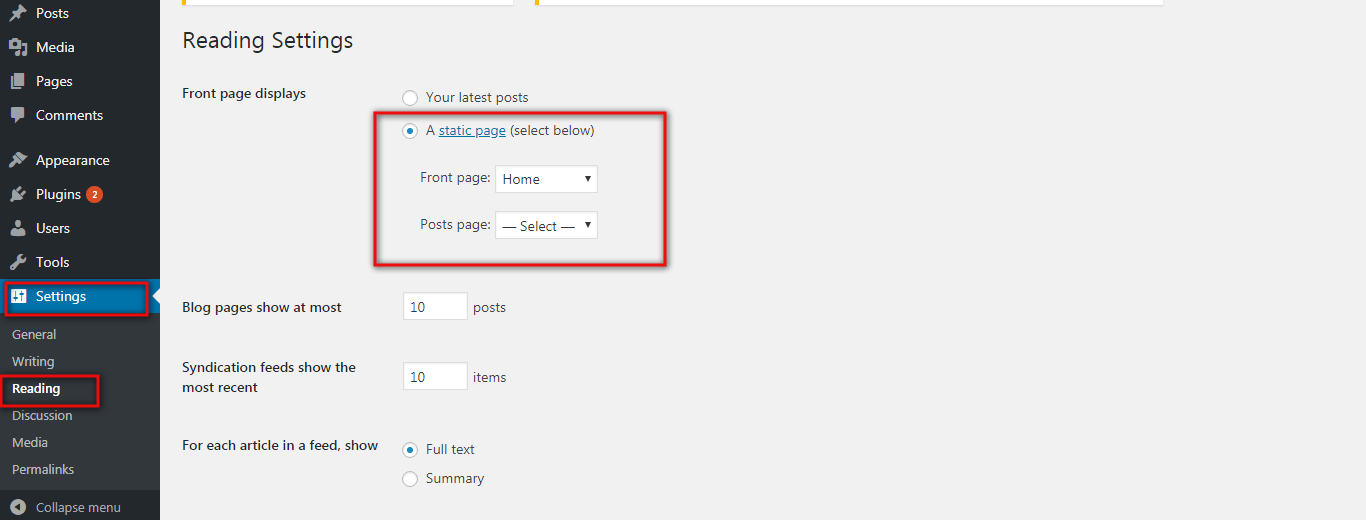Click the Posts pushpin icon
Viewport: 1366px width, 520px height.
pos(18,13)
